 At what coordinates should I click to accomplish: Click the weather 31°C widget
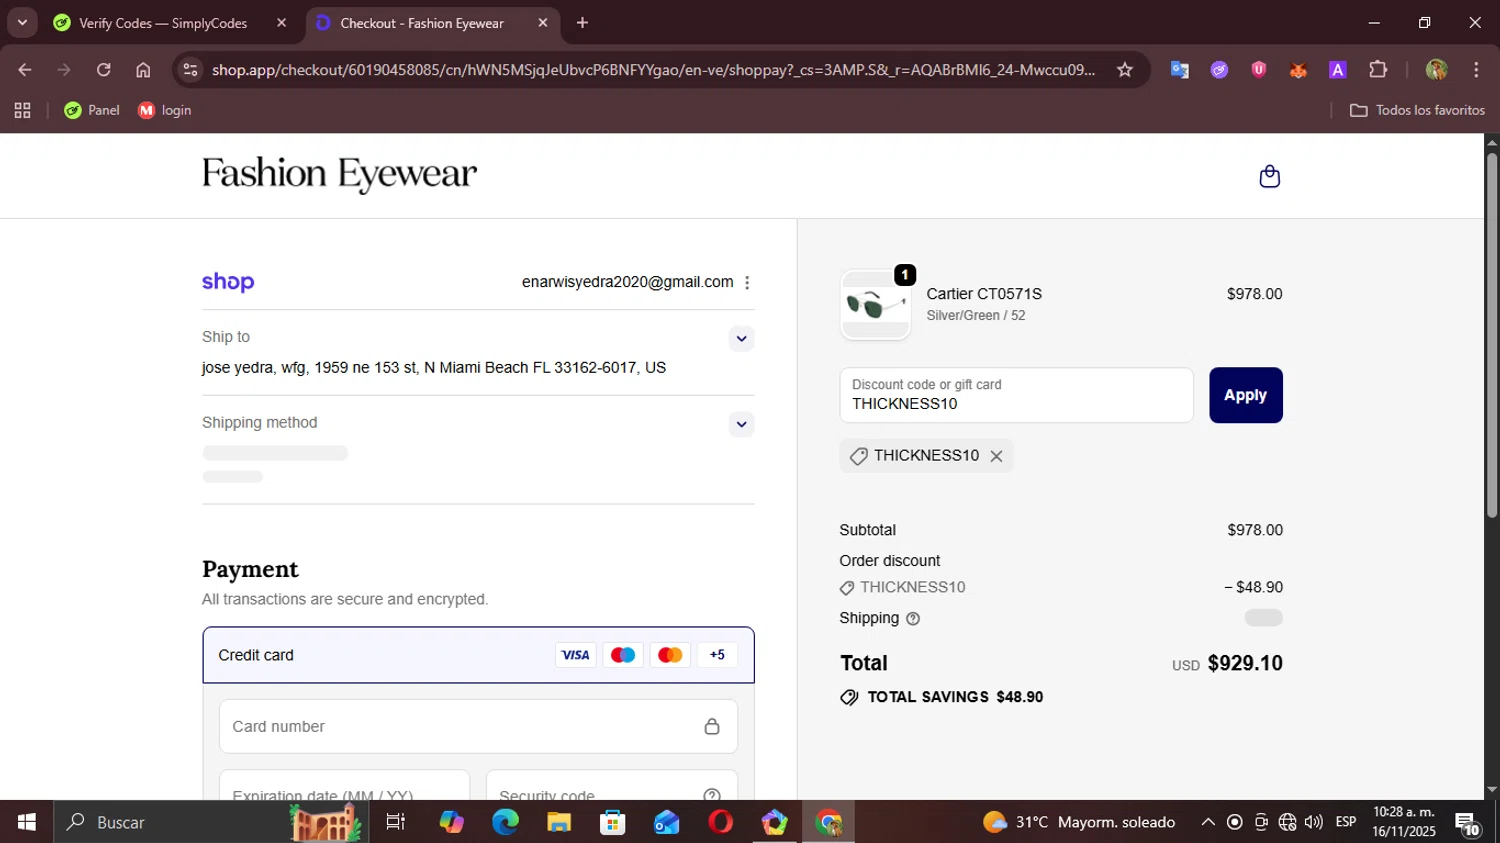(x=1080, y=822)
